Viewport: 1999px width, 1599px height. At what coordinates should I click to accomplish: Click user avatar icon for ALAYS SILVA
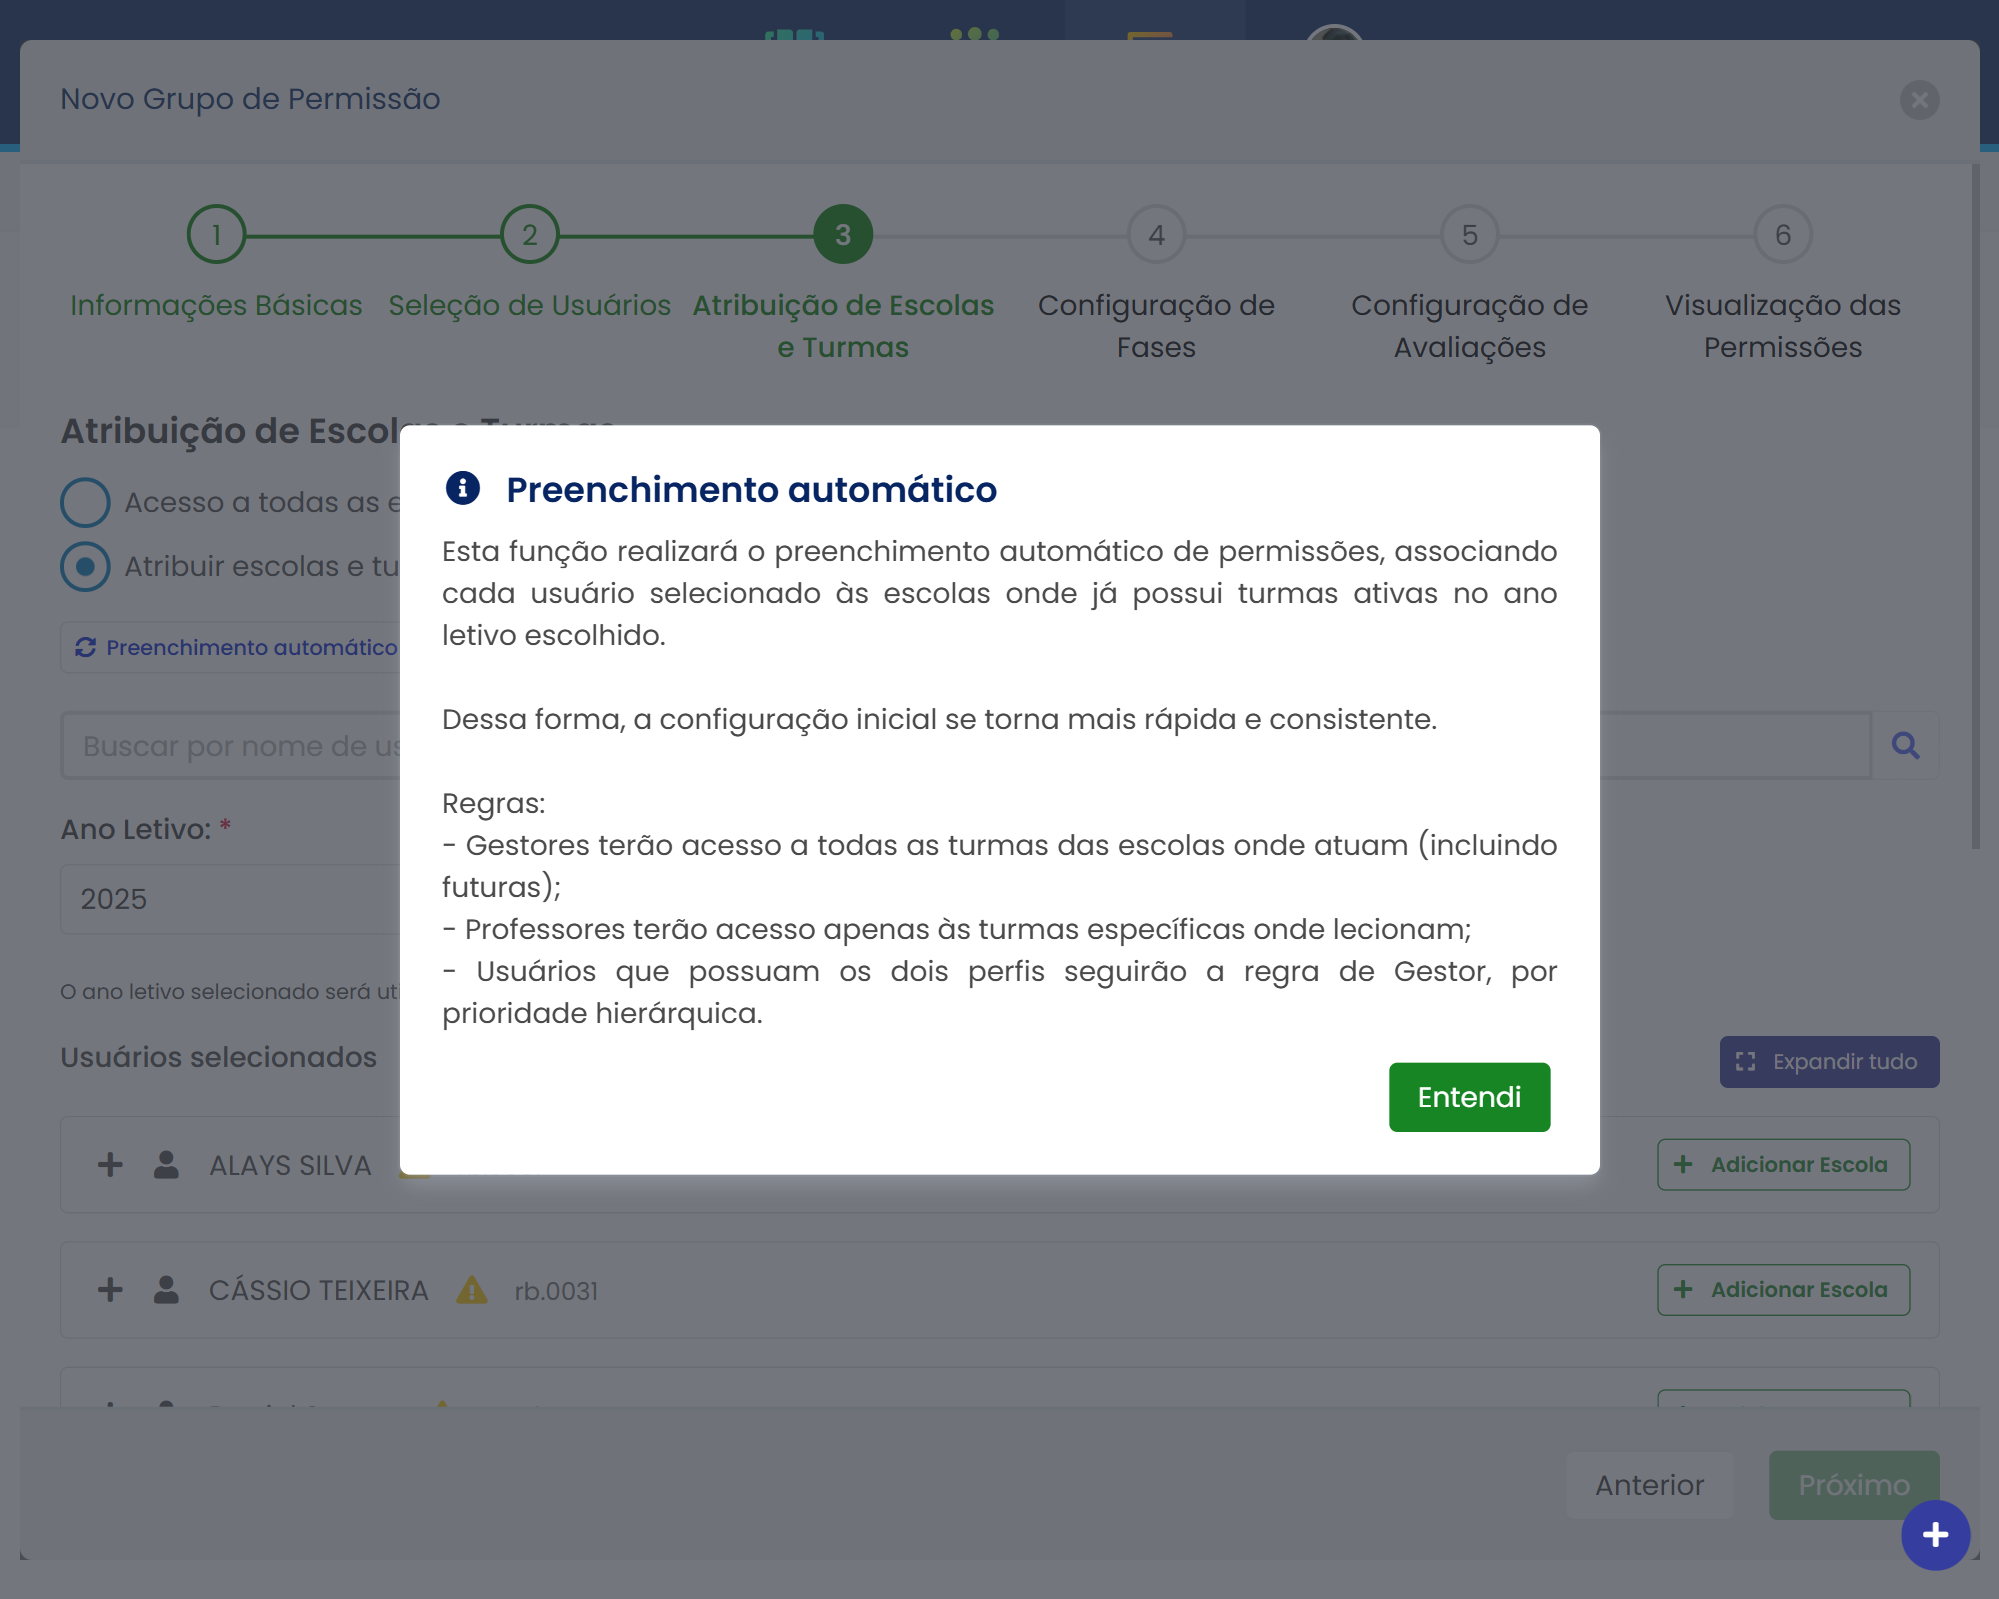click(166, 1165)
